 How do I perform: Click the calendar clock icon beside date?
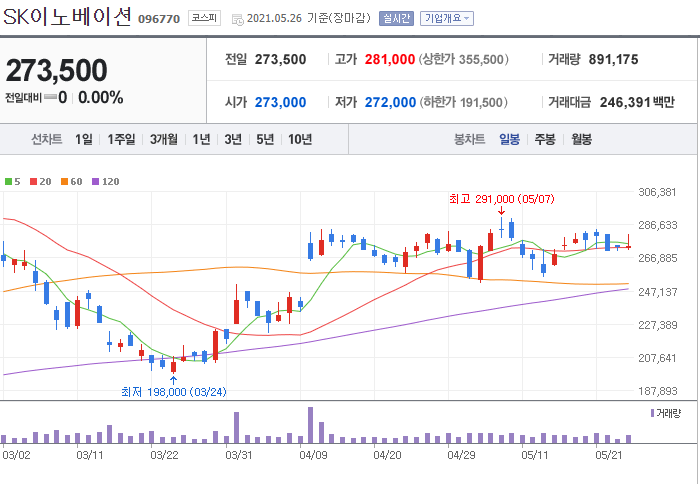(238, 19)
